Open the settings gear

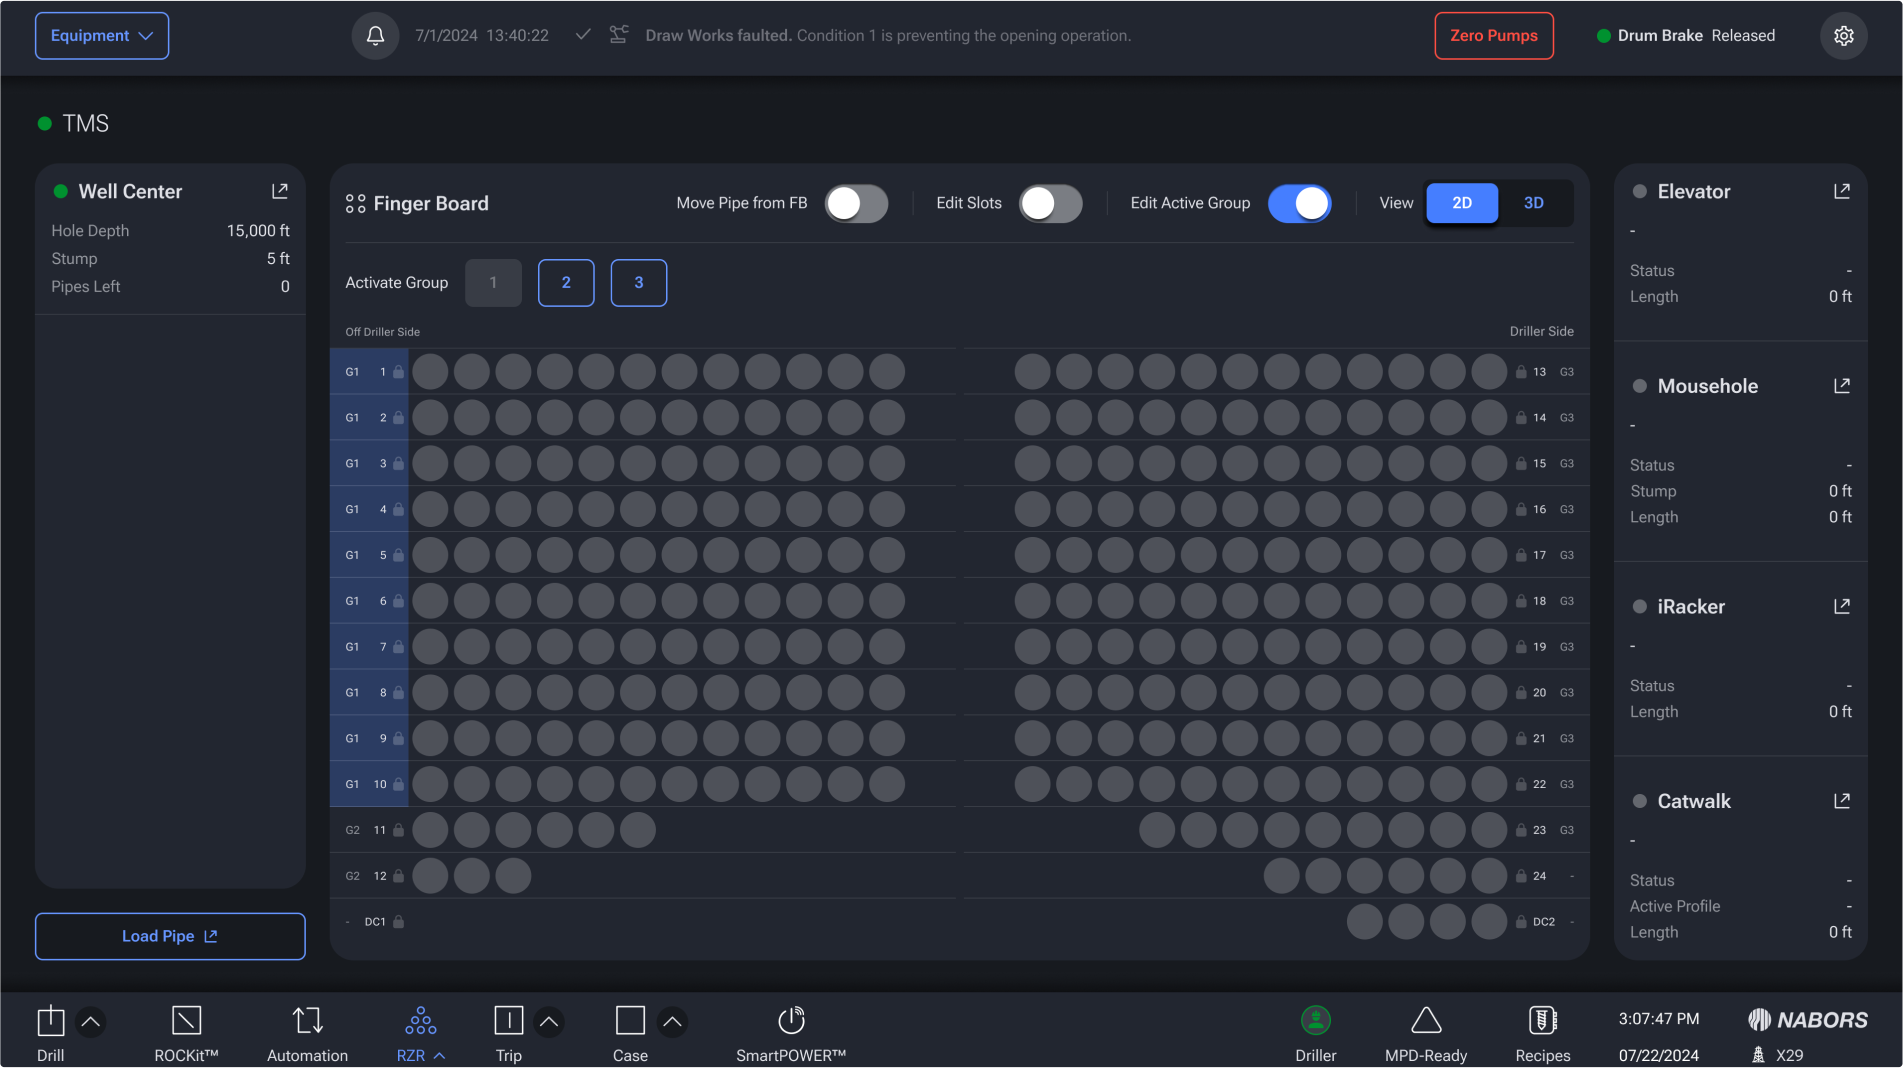1843,36
